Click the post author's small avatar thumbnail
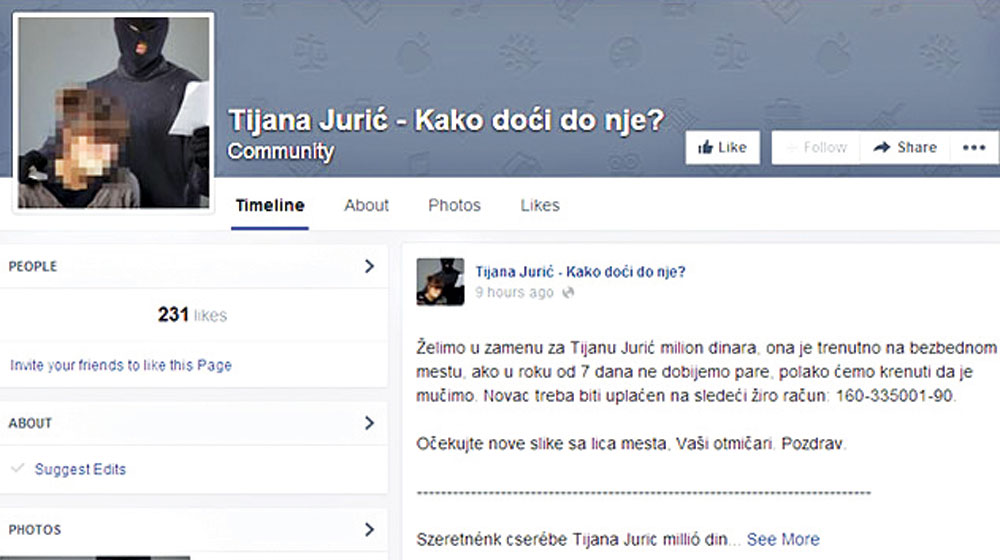The height and width of the screenshot is (560, 1000). (x=440, y=281)
